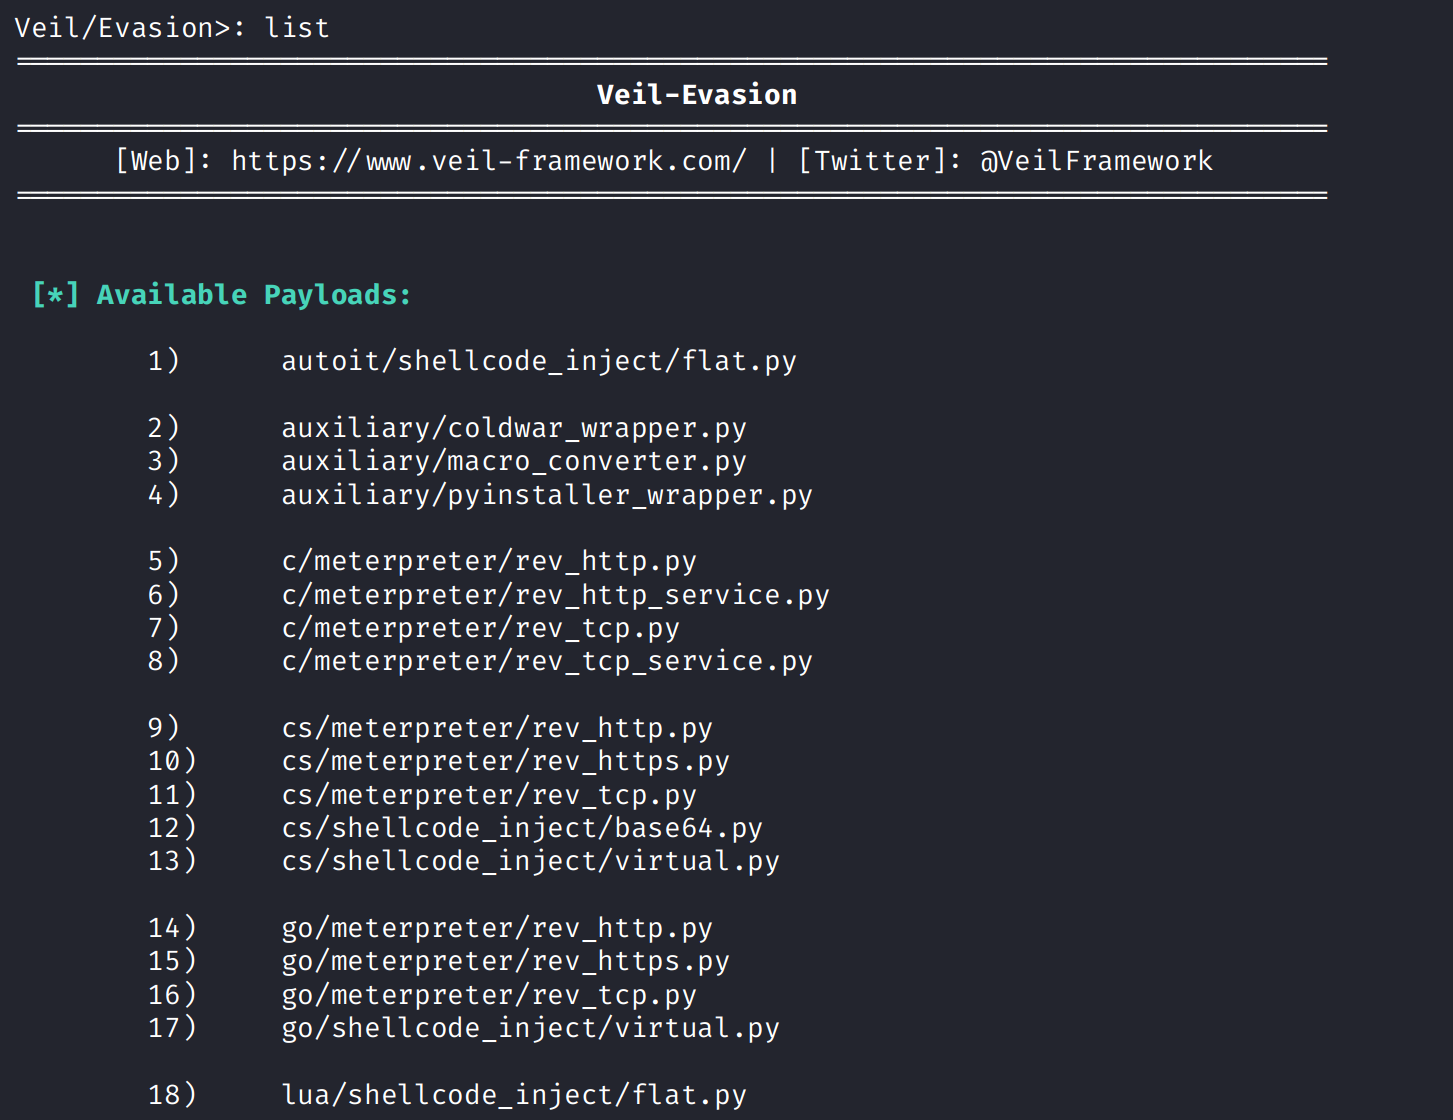Click the Veil framework website URL
Viewport: 1453px width, 1120px height.
(488, 161)
